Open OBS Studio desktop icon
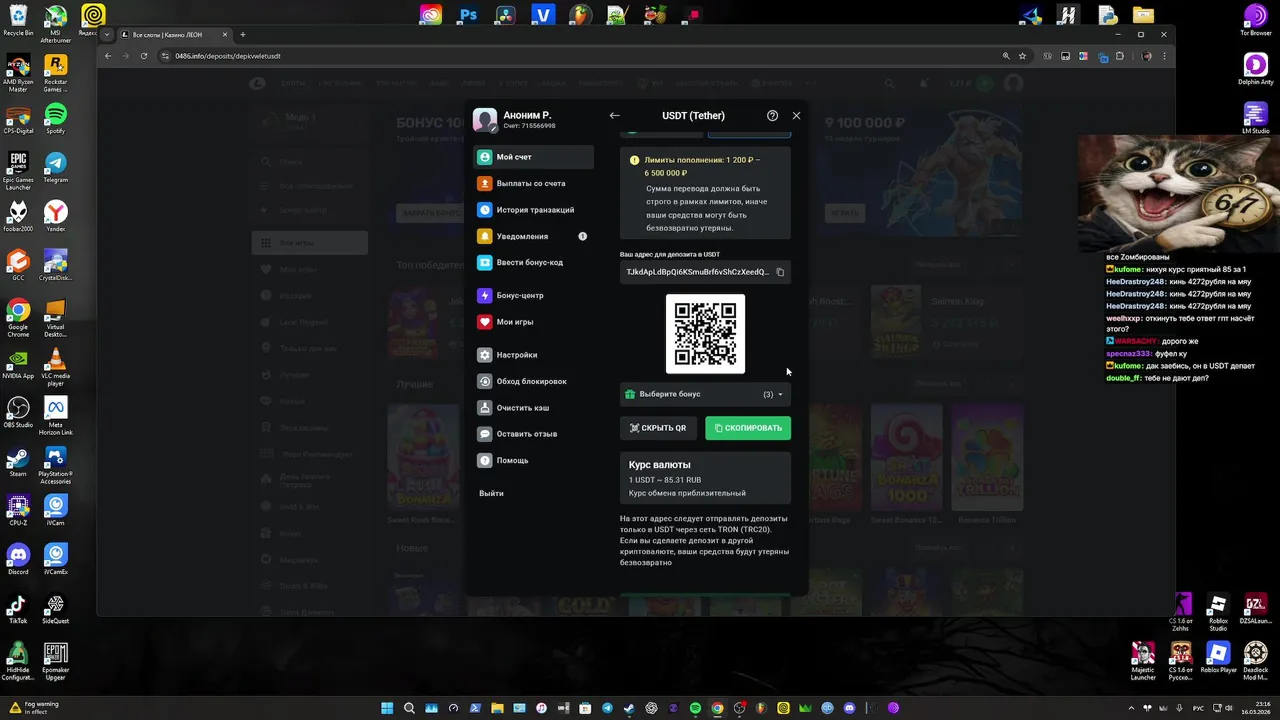 [x=18, y=413]
